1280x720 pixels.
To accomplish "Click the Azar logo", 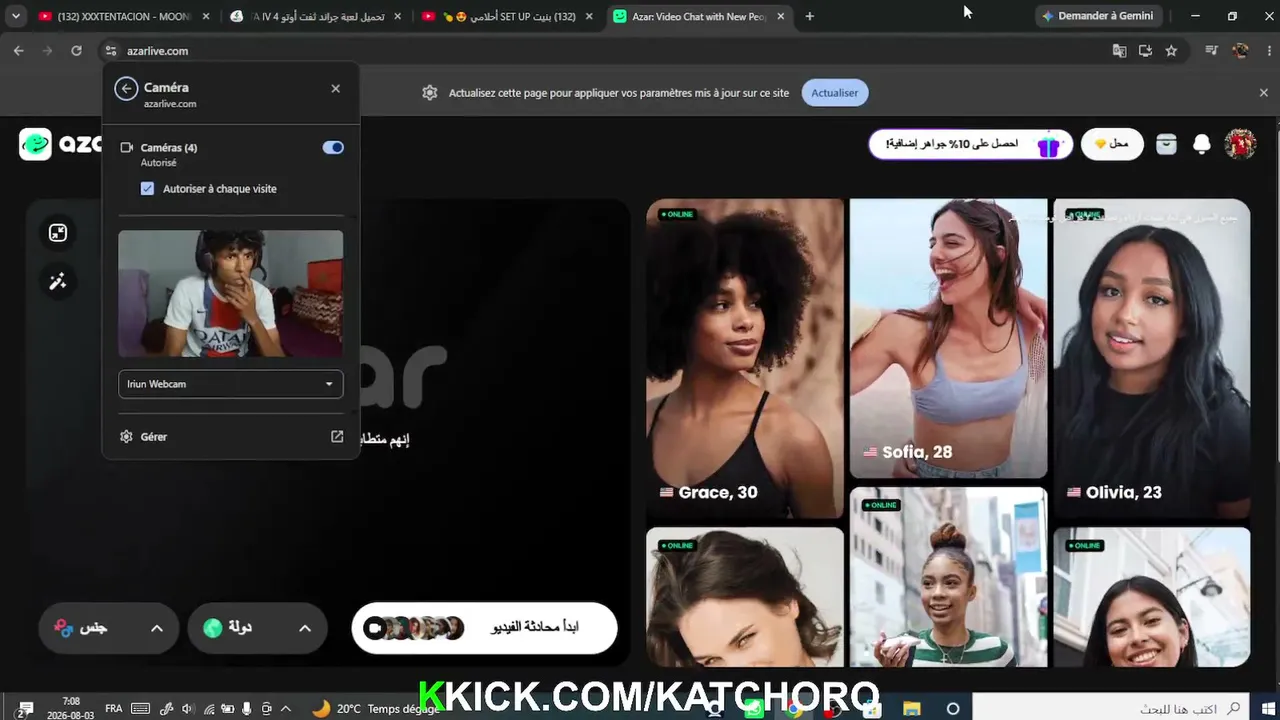I will [60, 144].
